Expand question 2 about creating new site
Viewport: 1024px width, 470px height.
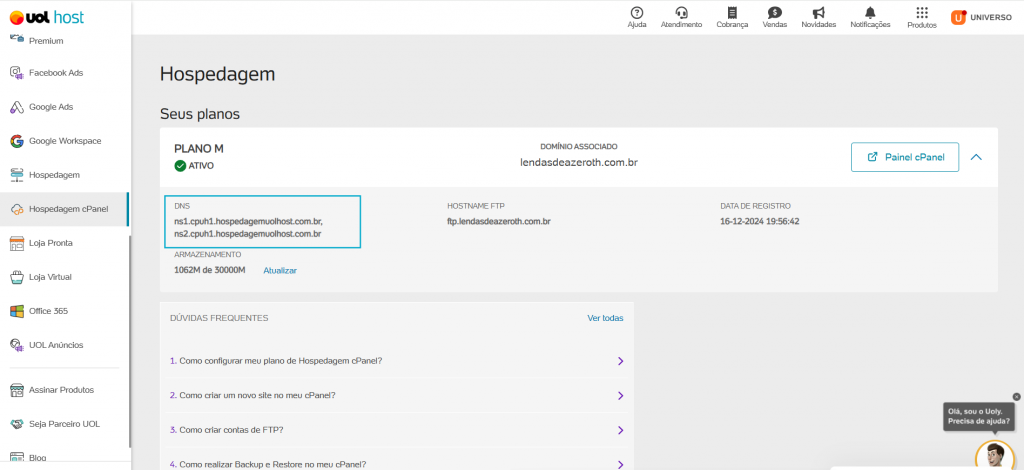[x=620, y=396]
